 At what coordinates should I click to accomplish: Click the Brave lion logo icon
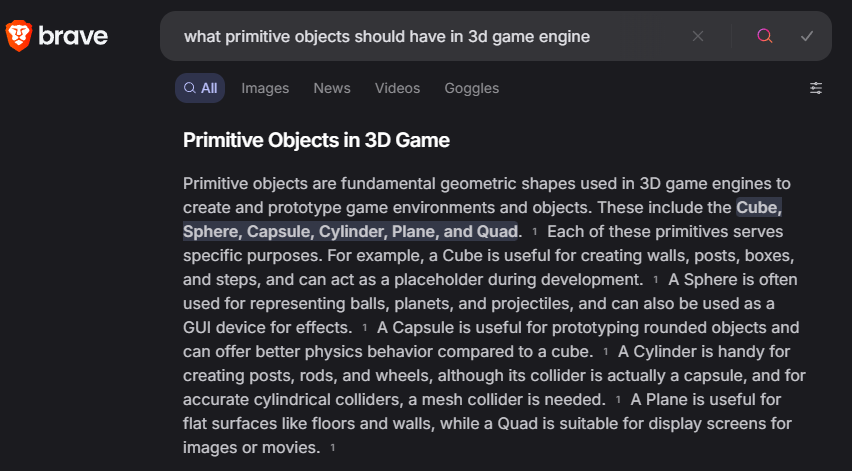19,36
